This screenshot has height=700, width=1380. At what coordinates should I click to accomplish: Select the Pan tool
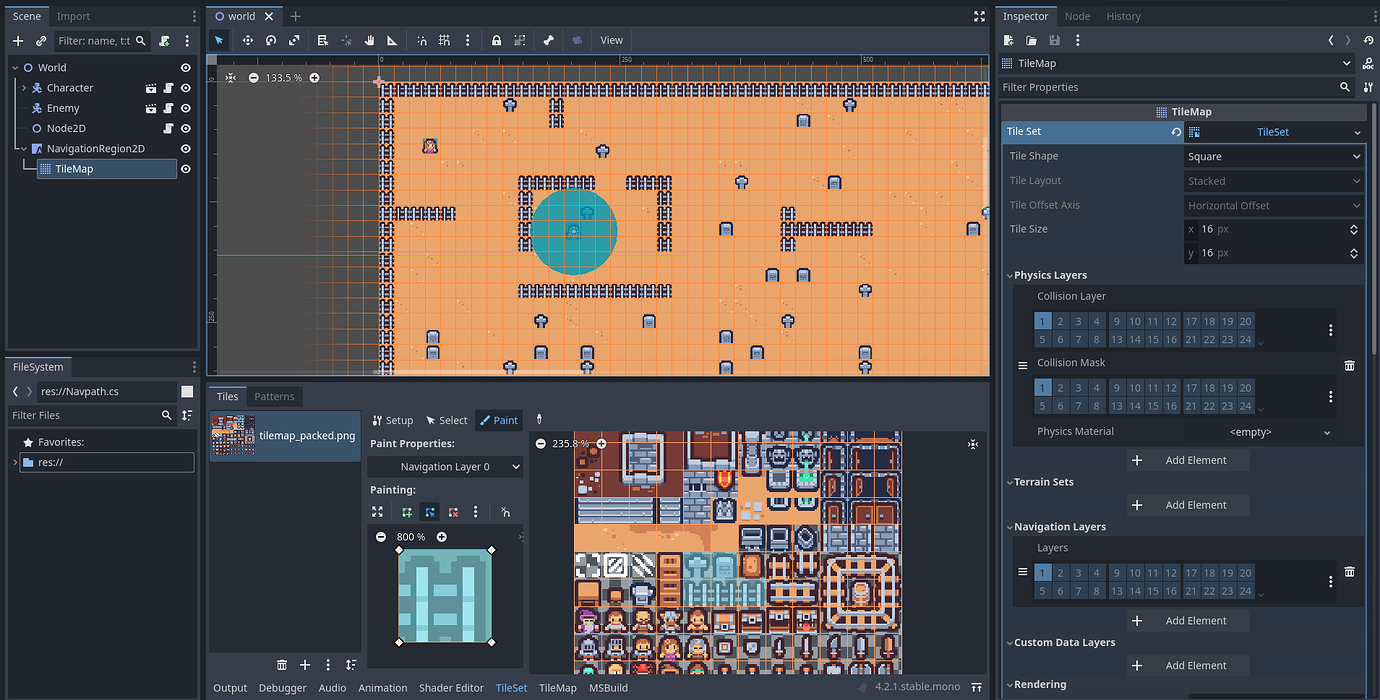coord(369,40)
